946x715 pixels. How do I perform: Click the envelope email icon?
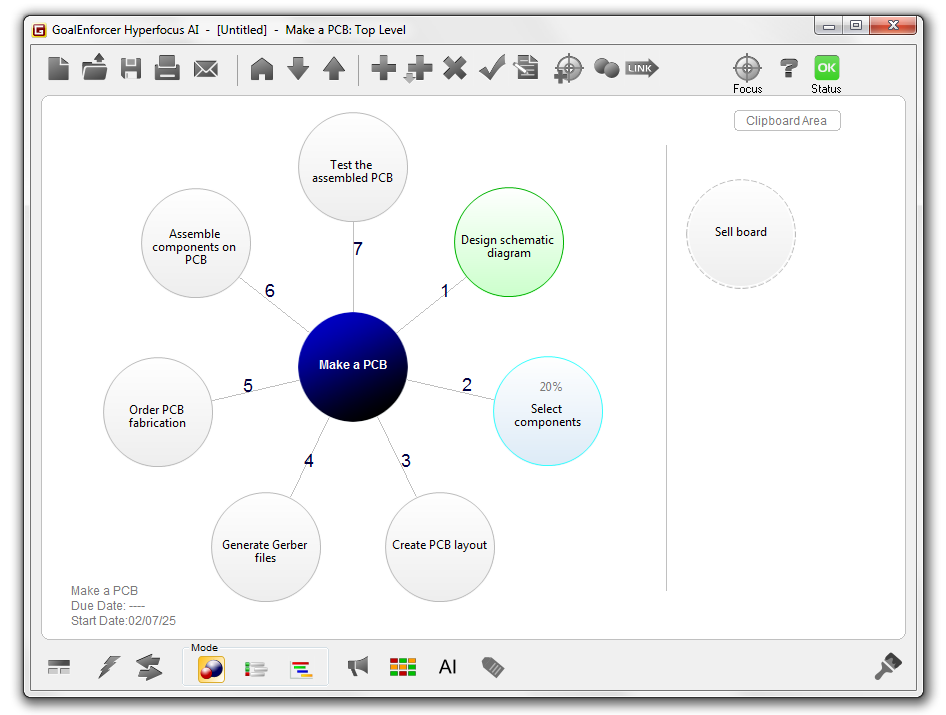(206, 69)
